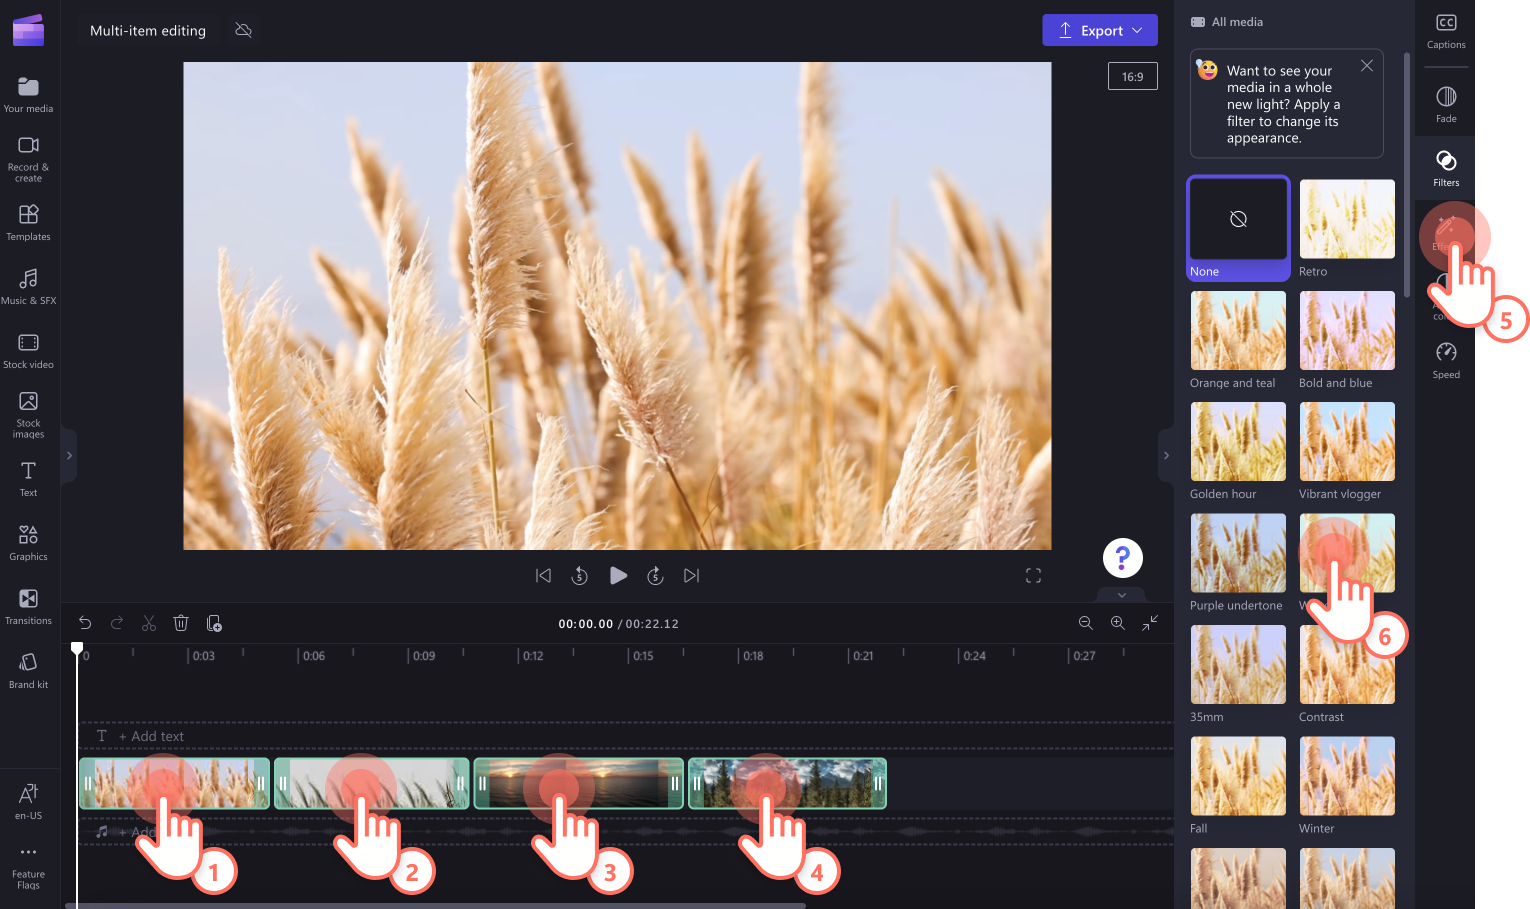This screenshot has width=1530, height=909.
Task: Zoom out the timeline
Action: (1086, 623)
